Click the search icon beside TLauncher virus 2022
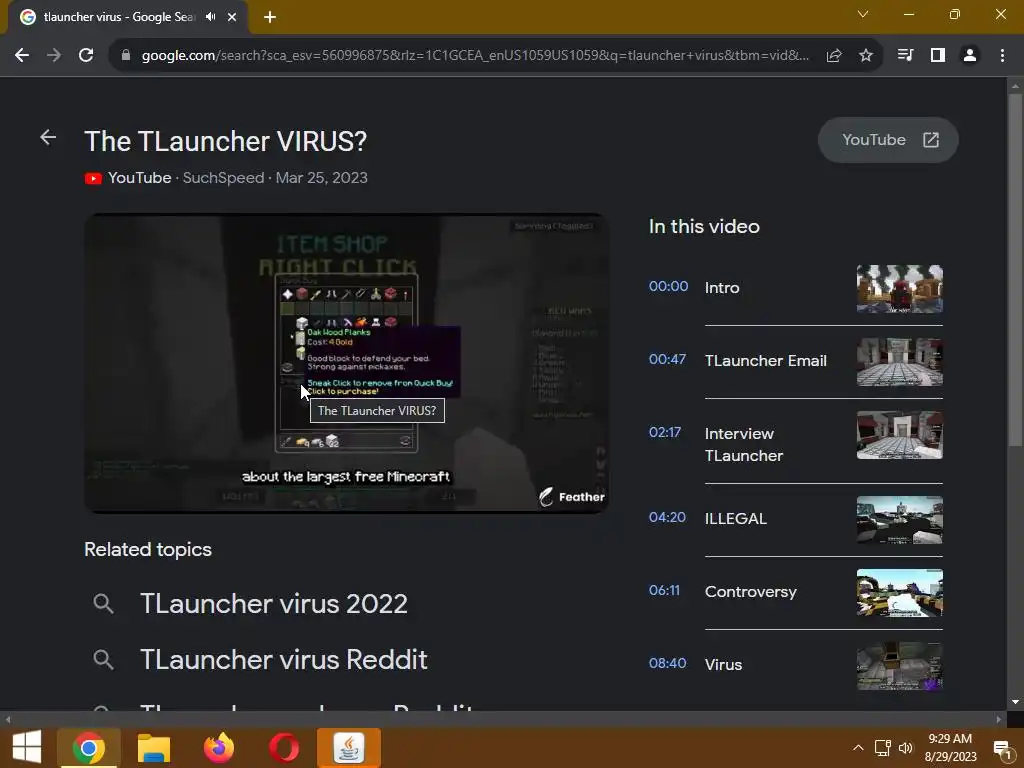The image size is (1024, 768). pyautogui.click(x=103, y=603)
